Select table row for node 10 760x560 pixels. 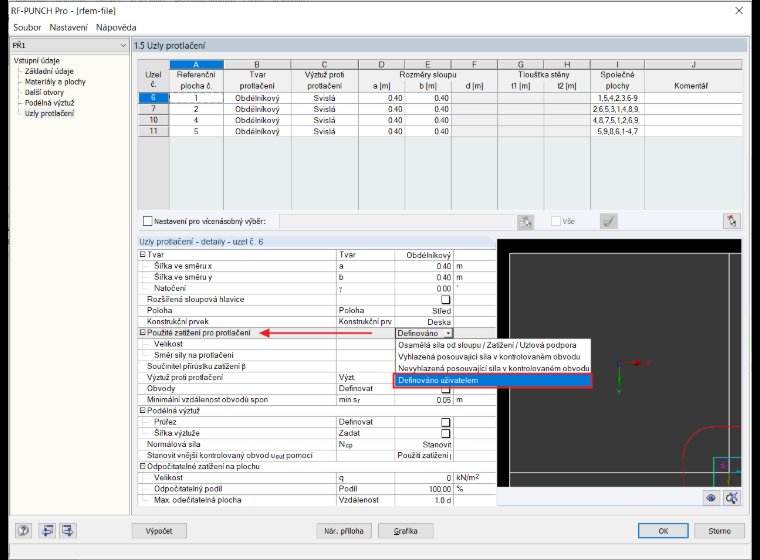[x=153, y=120]
